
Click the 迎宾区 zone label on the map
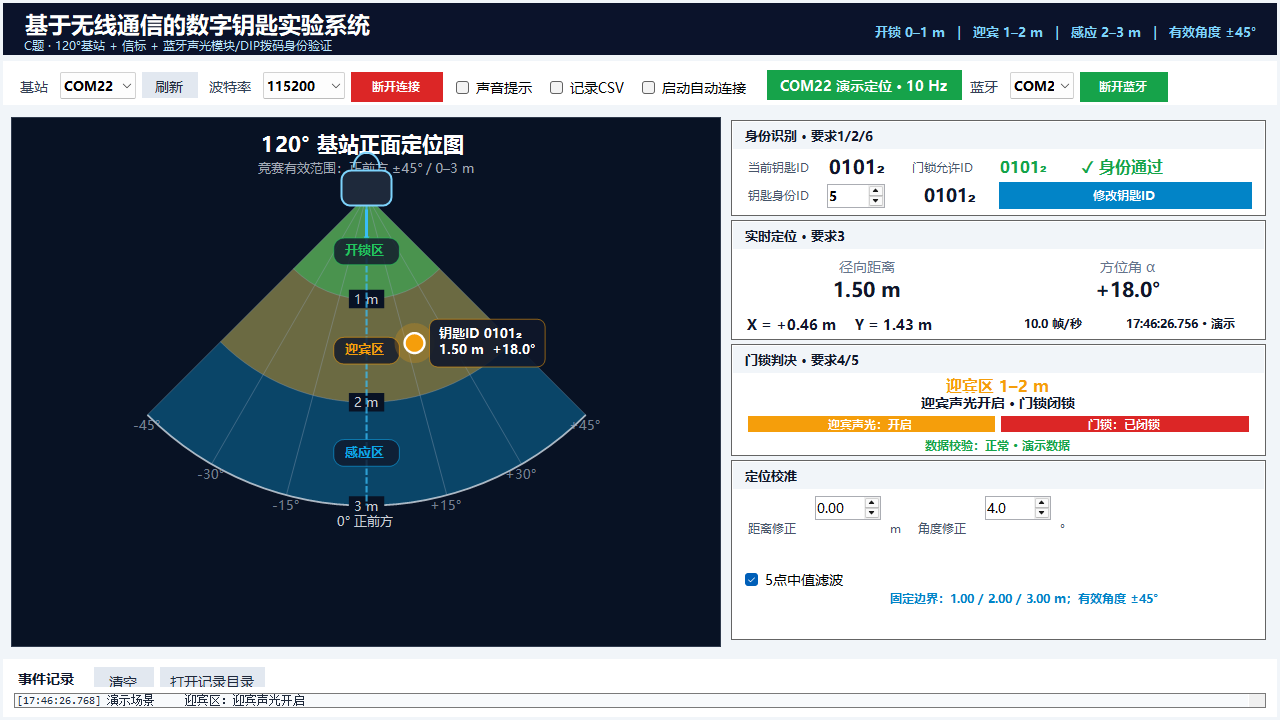365,350
